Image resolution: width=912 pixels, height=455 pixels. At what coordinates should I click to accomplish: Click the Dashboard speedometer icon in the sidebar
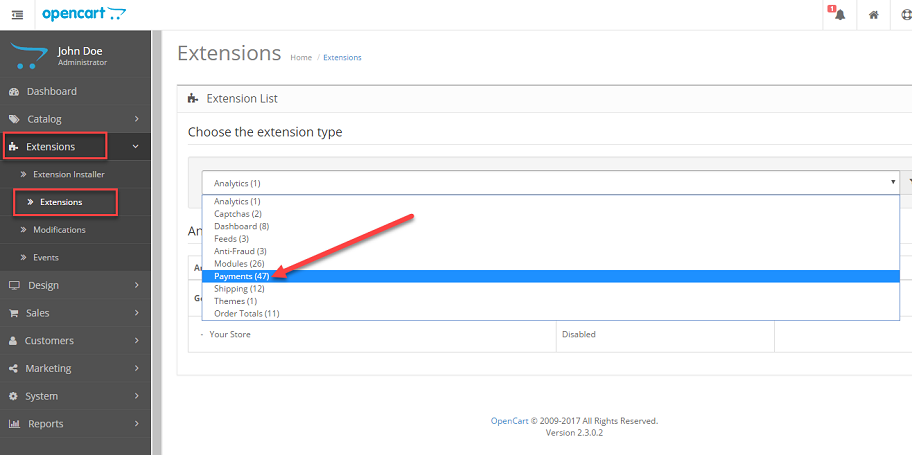click(14, 91)
